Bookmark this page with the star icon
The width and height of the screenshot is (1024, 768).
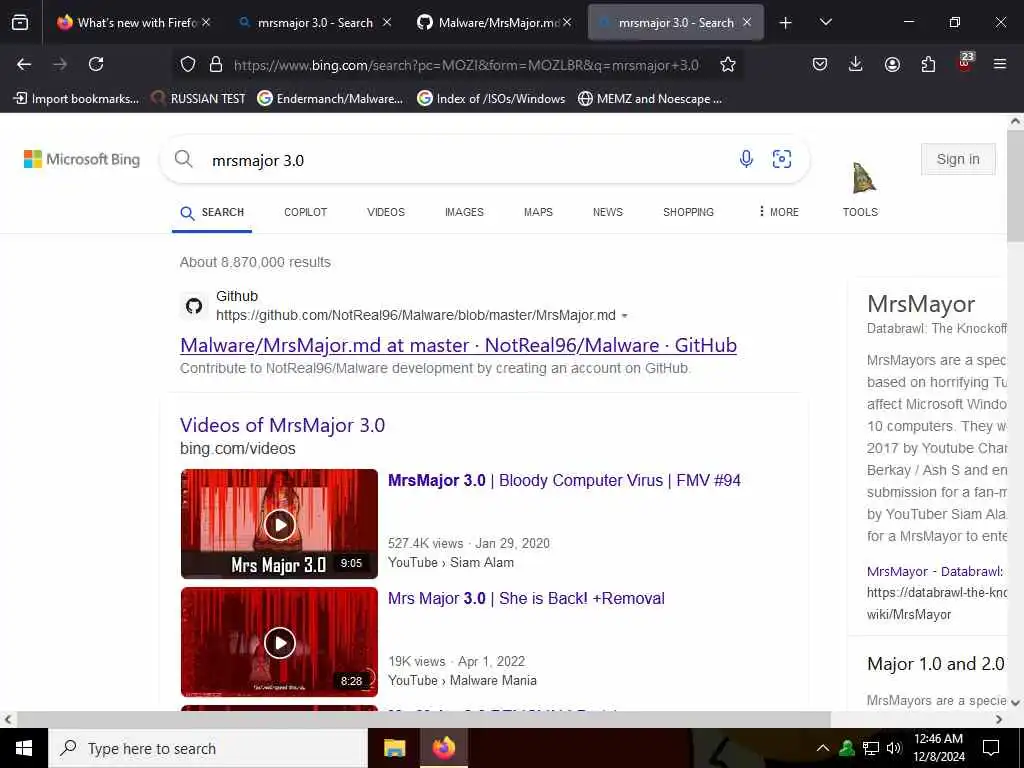(728, 64)
